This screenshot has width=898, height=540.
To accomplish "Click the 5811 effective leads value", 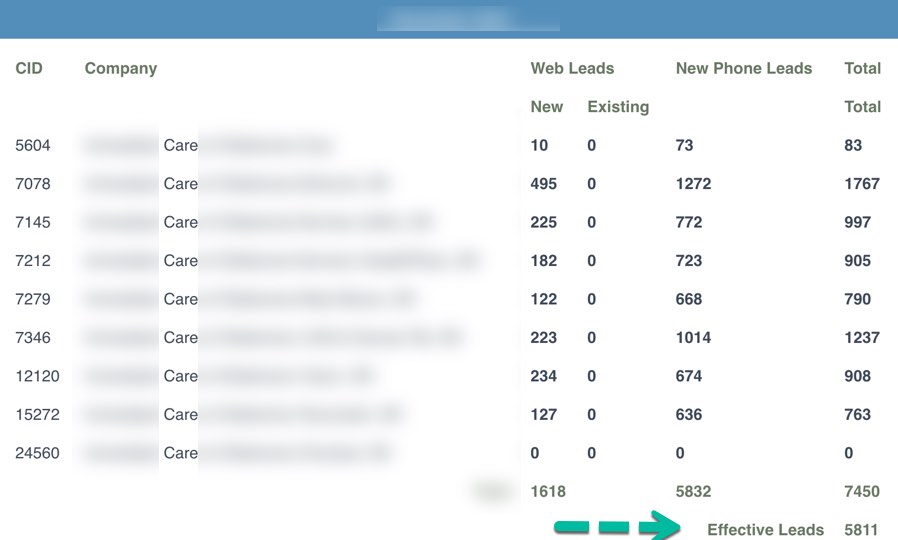I will (862, 530).
